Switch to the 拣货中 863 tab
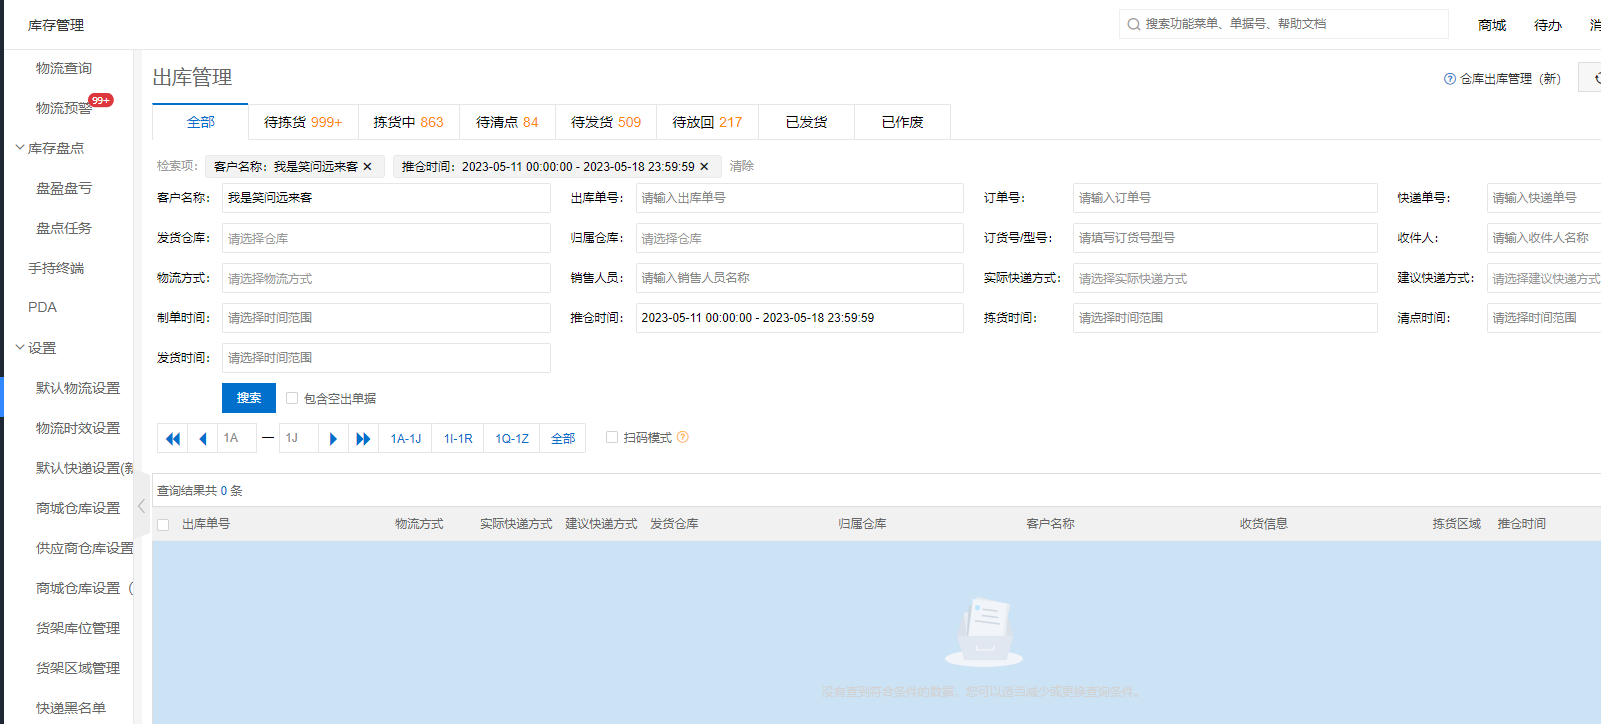 [408, 122]
